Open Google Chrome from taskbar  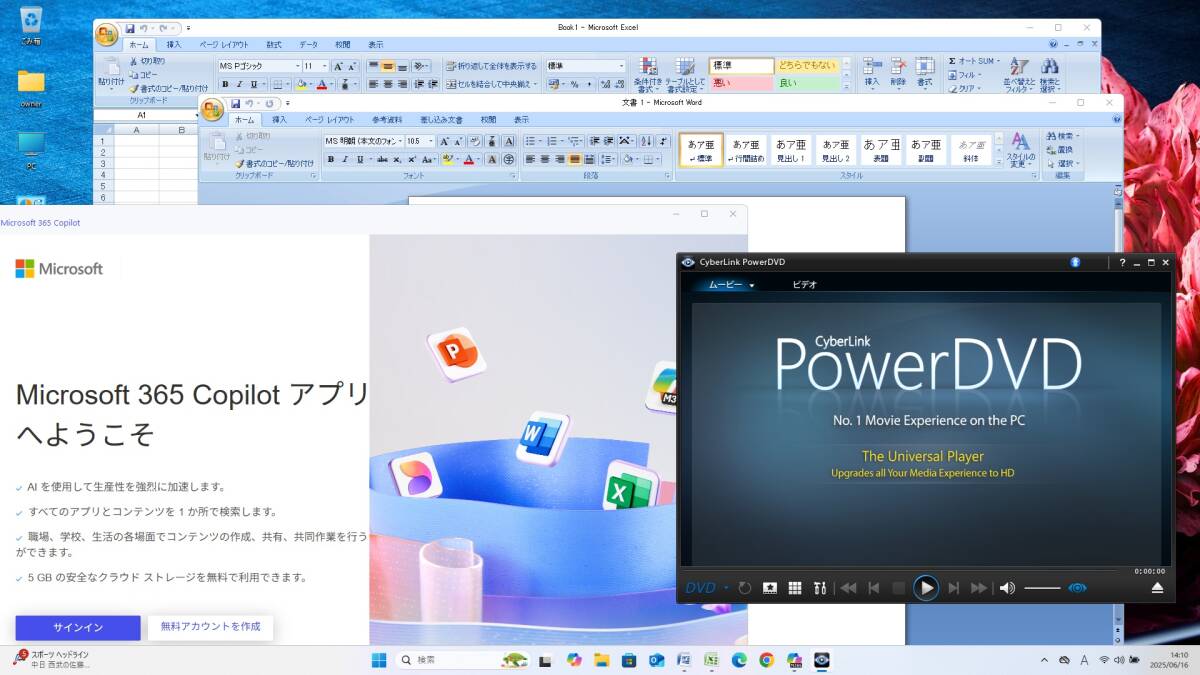766,660
